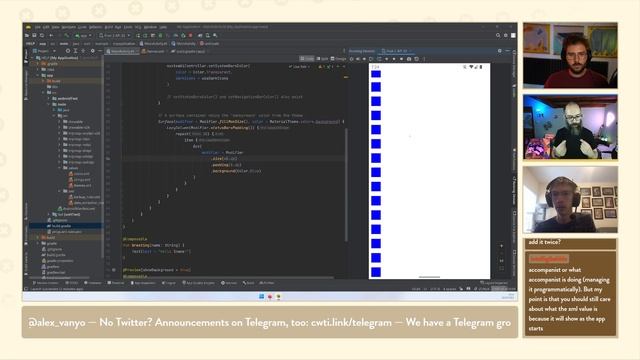
Task: Switch editor to Code view
Action: tap(307, 59)
